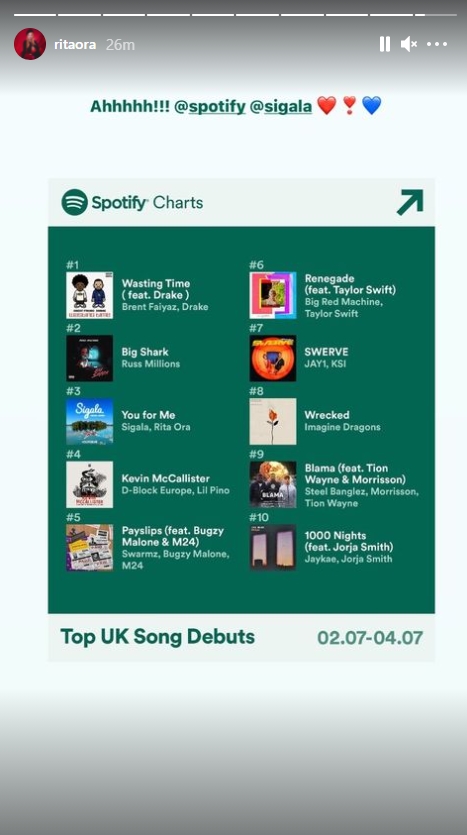Image resolution: width=467 pixels, height=835 pixels.
Task: Select the SWERVE orange cover art
Action: tap(273, 358)
